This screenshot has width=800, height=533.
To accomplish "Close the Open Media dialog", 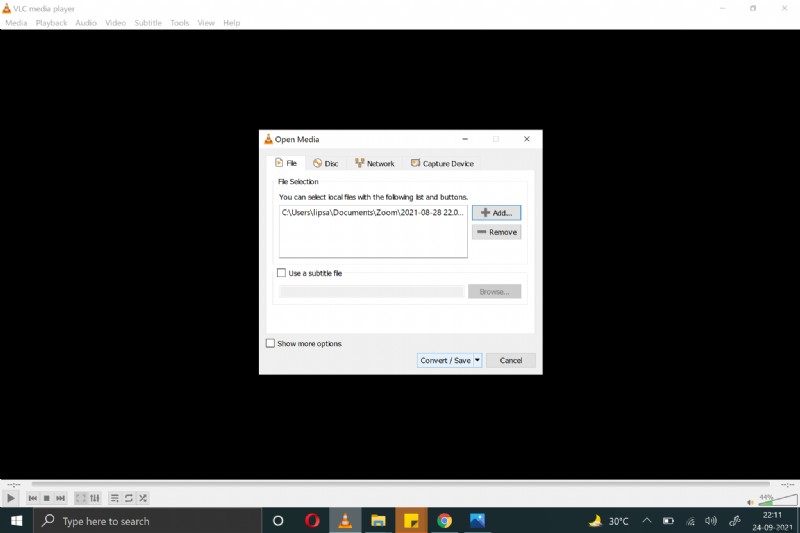I will pyautogui.click(x=527, y=139).
